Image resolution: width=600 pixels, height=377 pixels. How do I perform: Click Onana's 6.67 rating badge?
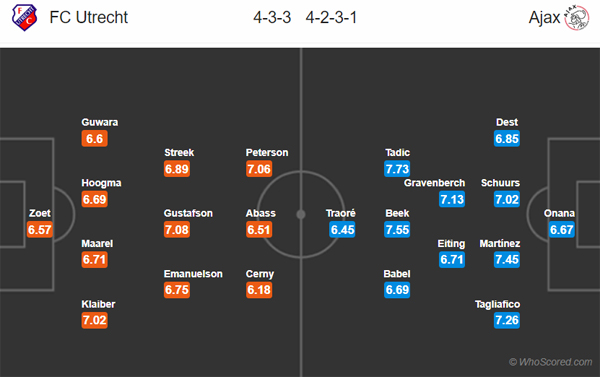[x=561, y=230]
